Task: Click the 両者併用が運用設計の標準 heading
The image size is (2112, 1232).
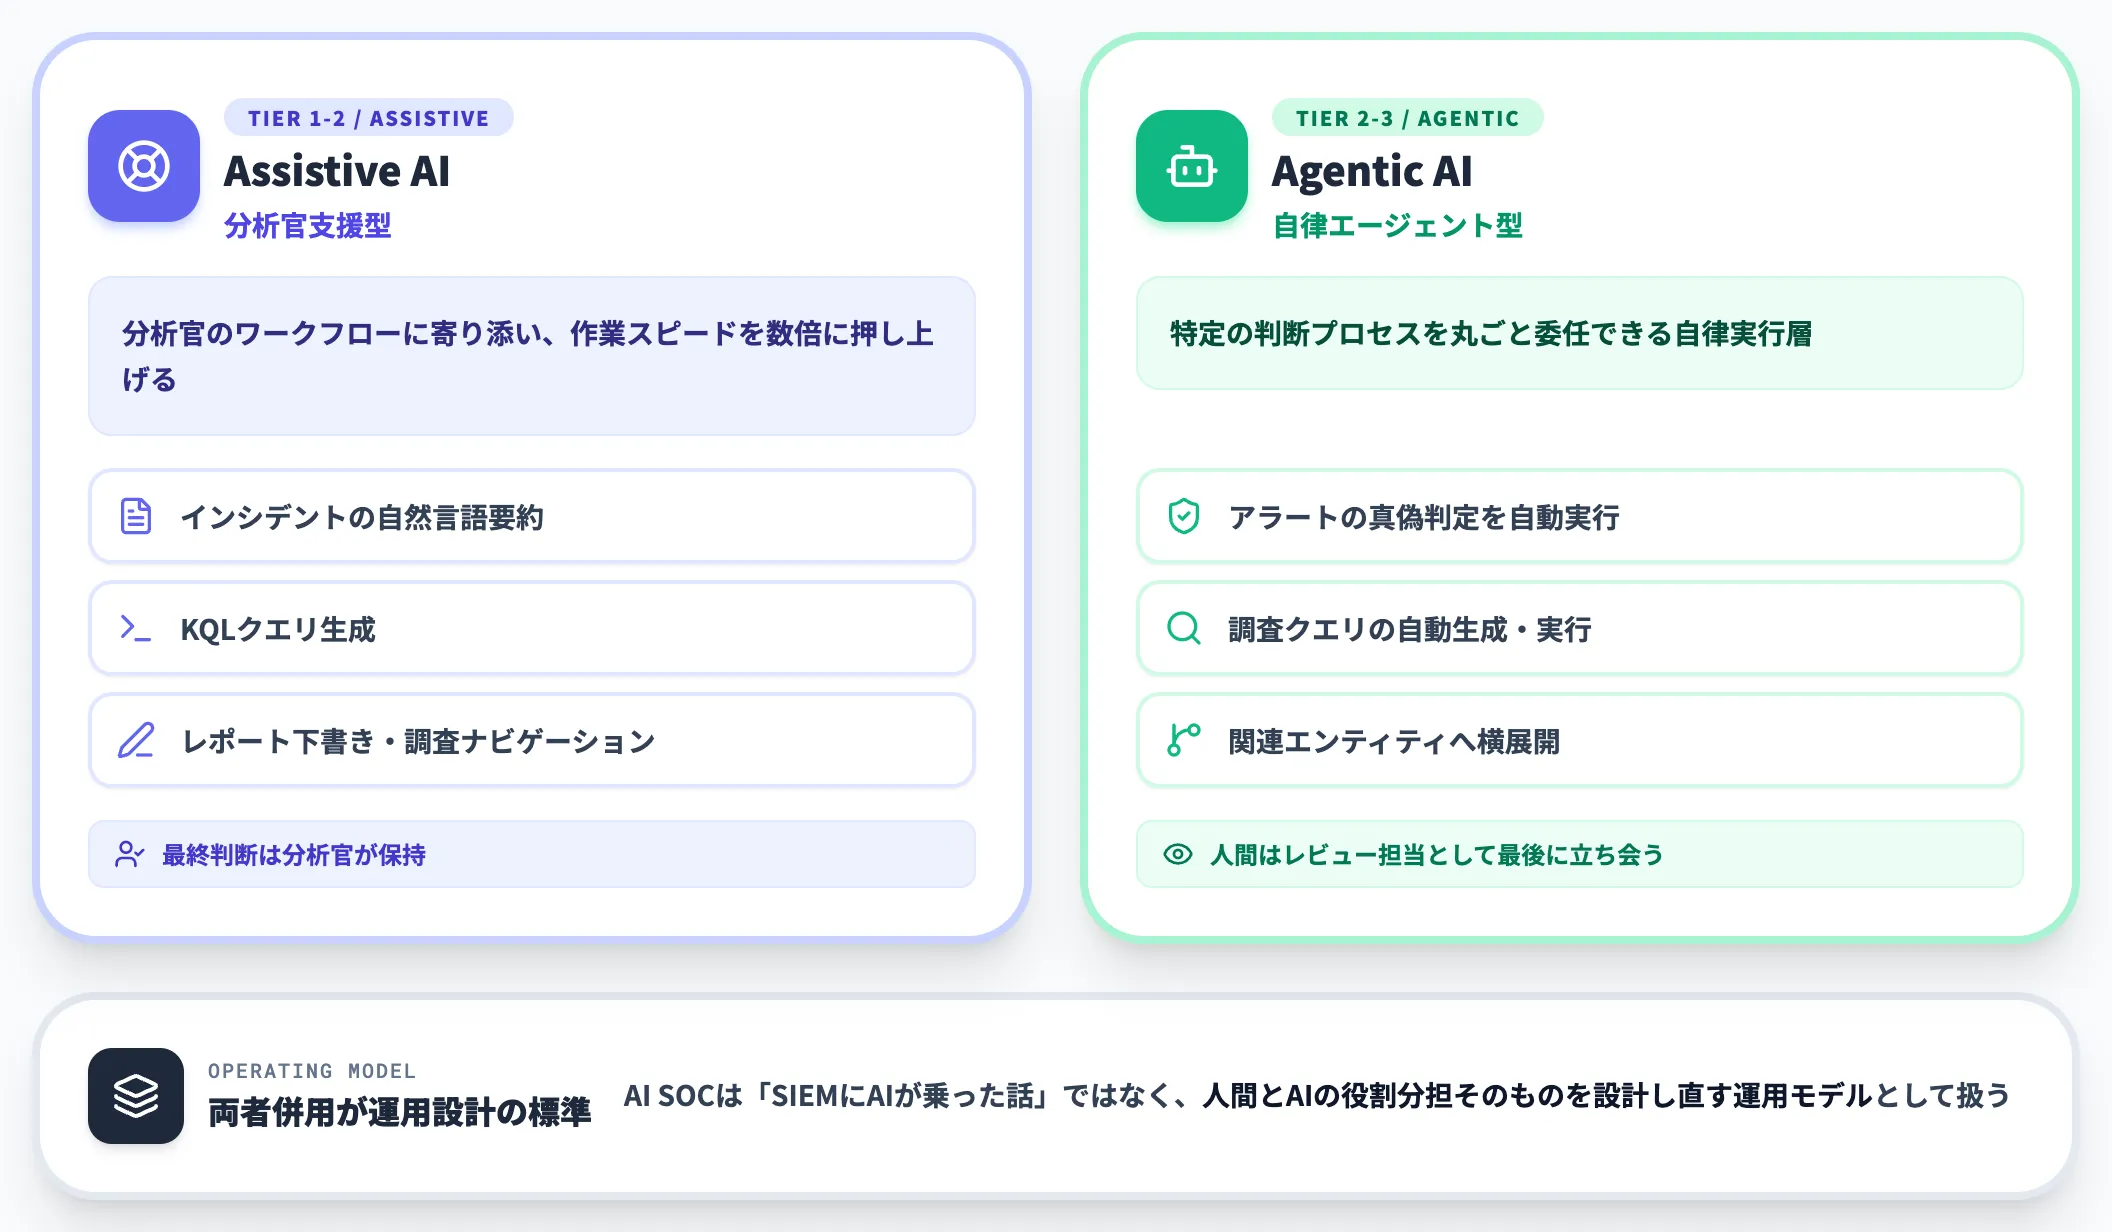Action: click(x=400, y=1112)
